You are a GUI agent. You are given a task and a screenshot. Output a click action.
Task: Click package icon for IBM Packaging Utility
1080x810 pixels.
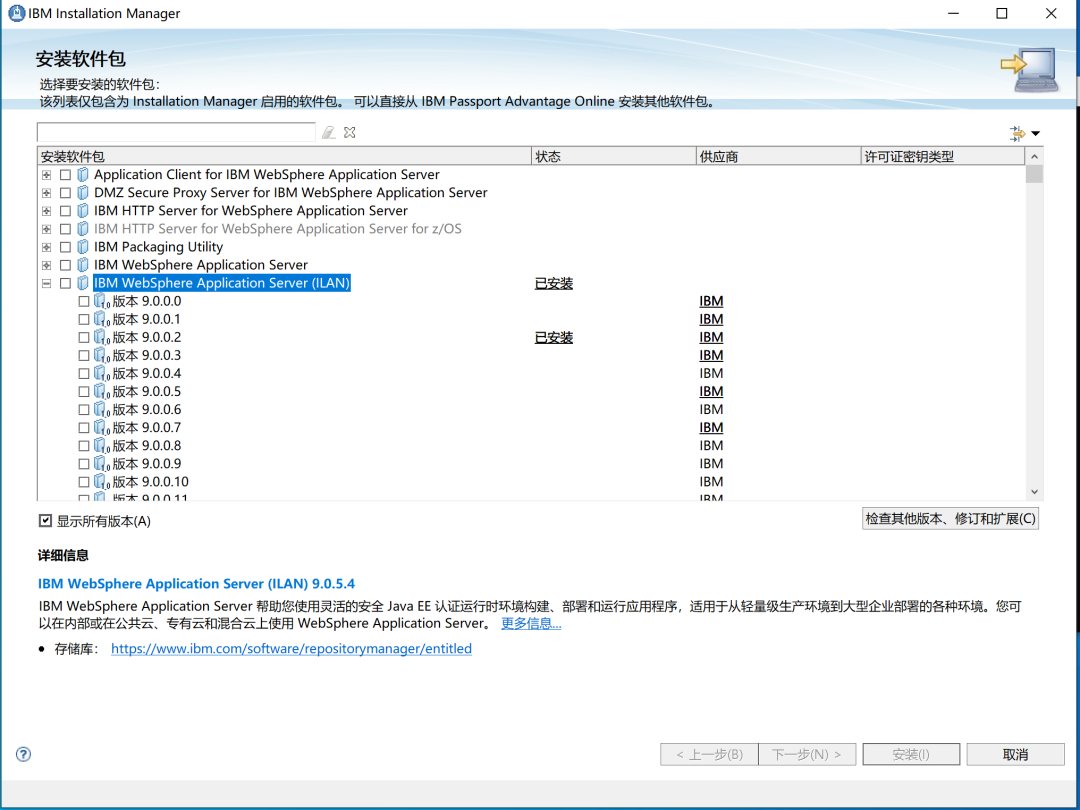(83, 247)
